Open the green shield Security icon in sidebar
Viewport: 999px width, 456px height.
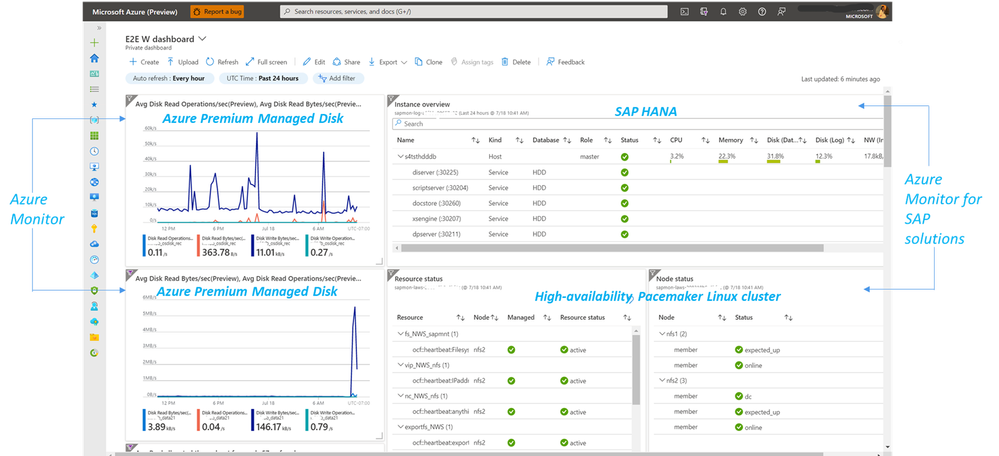(94, 290)
